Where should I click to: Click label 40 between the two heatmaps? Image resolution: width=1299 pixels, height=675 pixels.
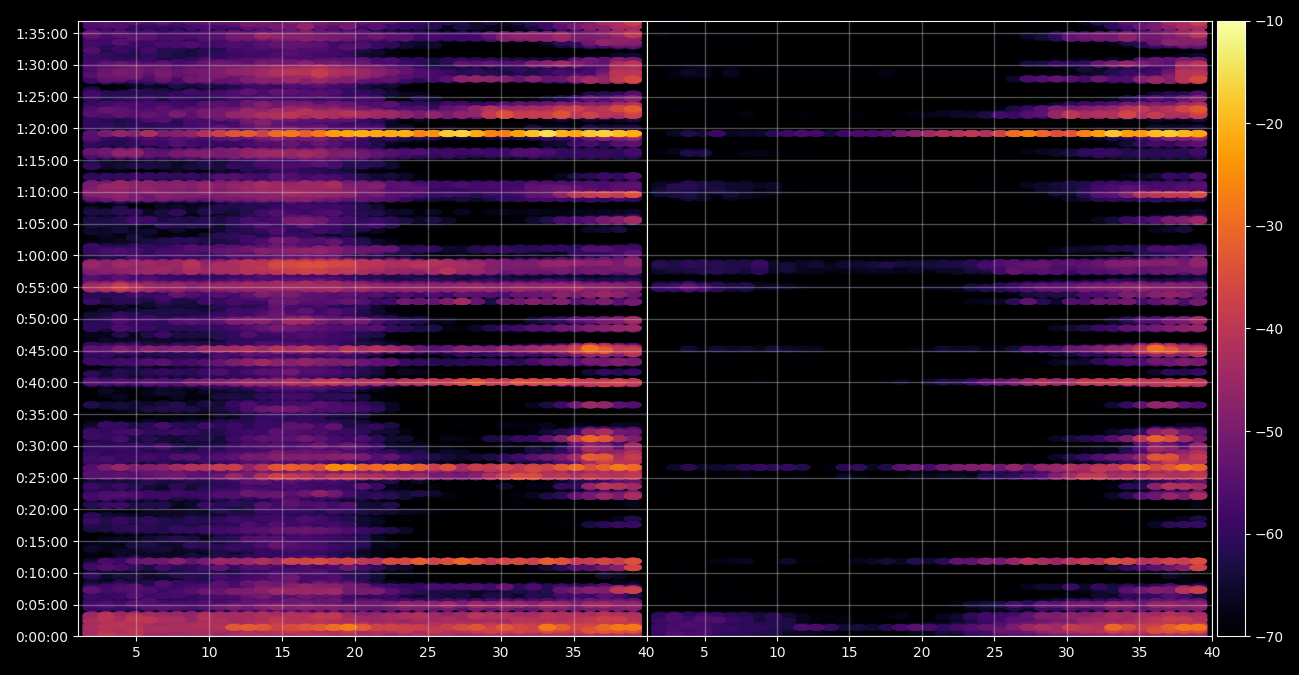coord(646,653)
